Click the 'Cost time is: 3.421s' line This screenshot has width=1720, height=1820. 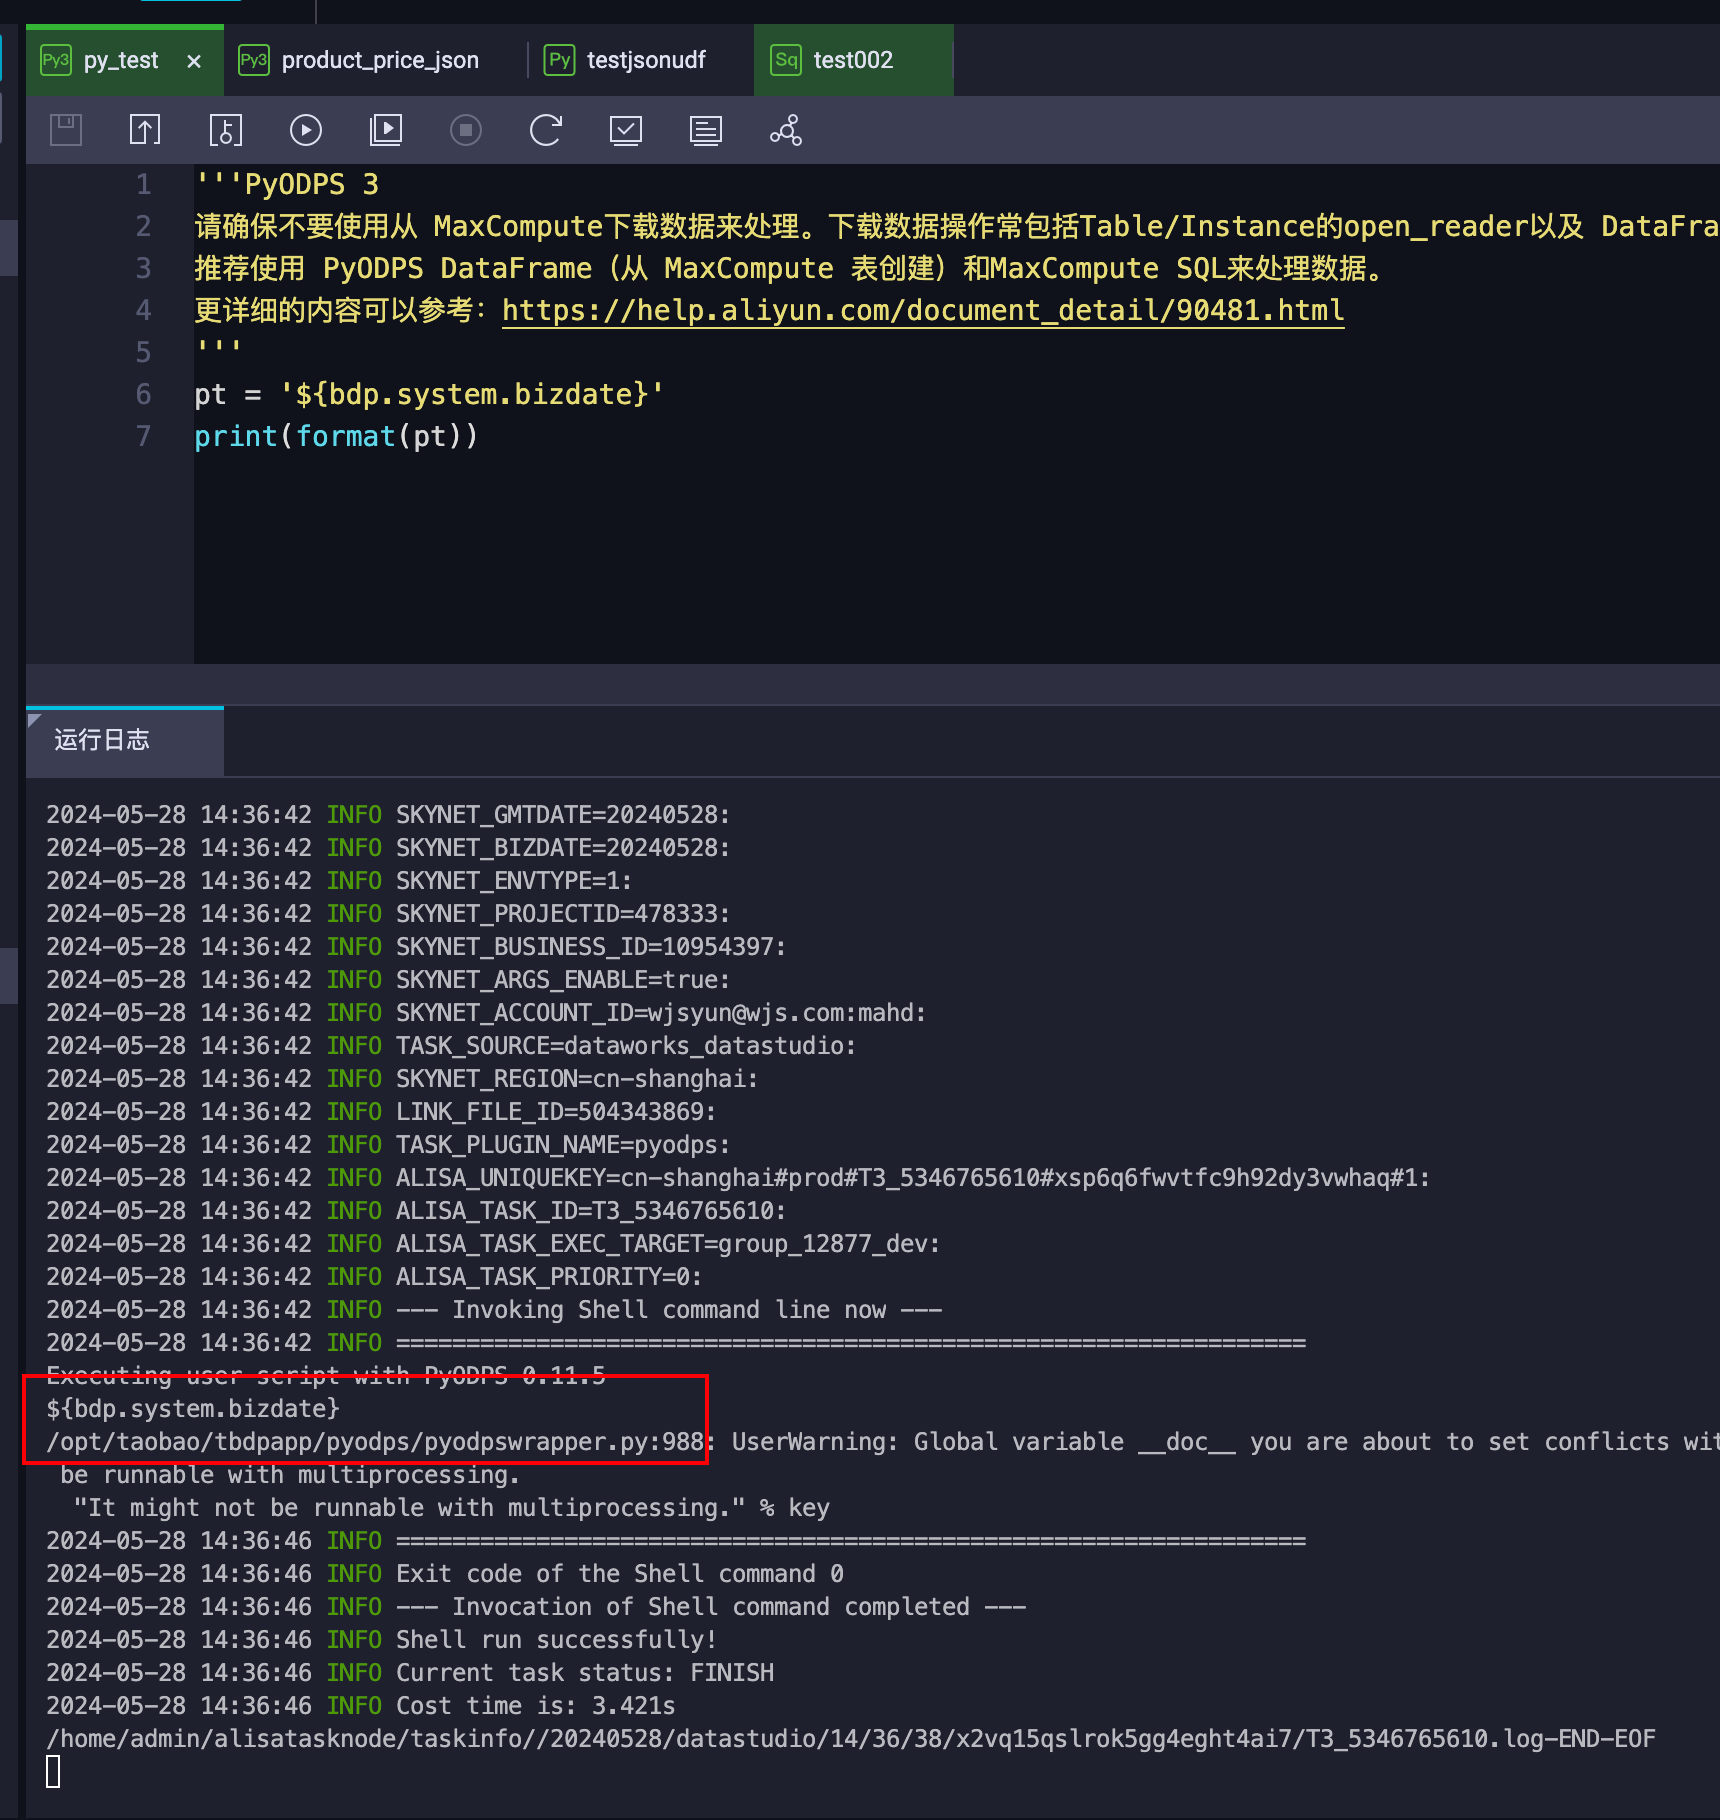point(361,1706)
